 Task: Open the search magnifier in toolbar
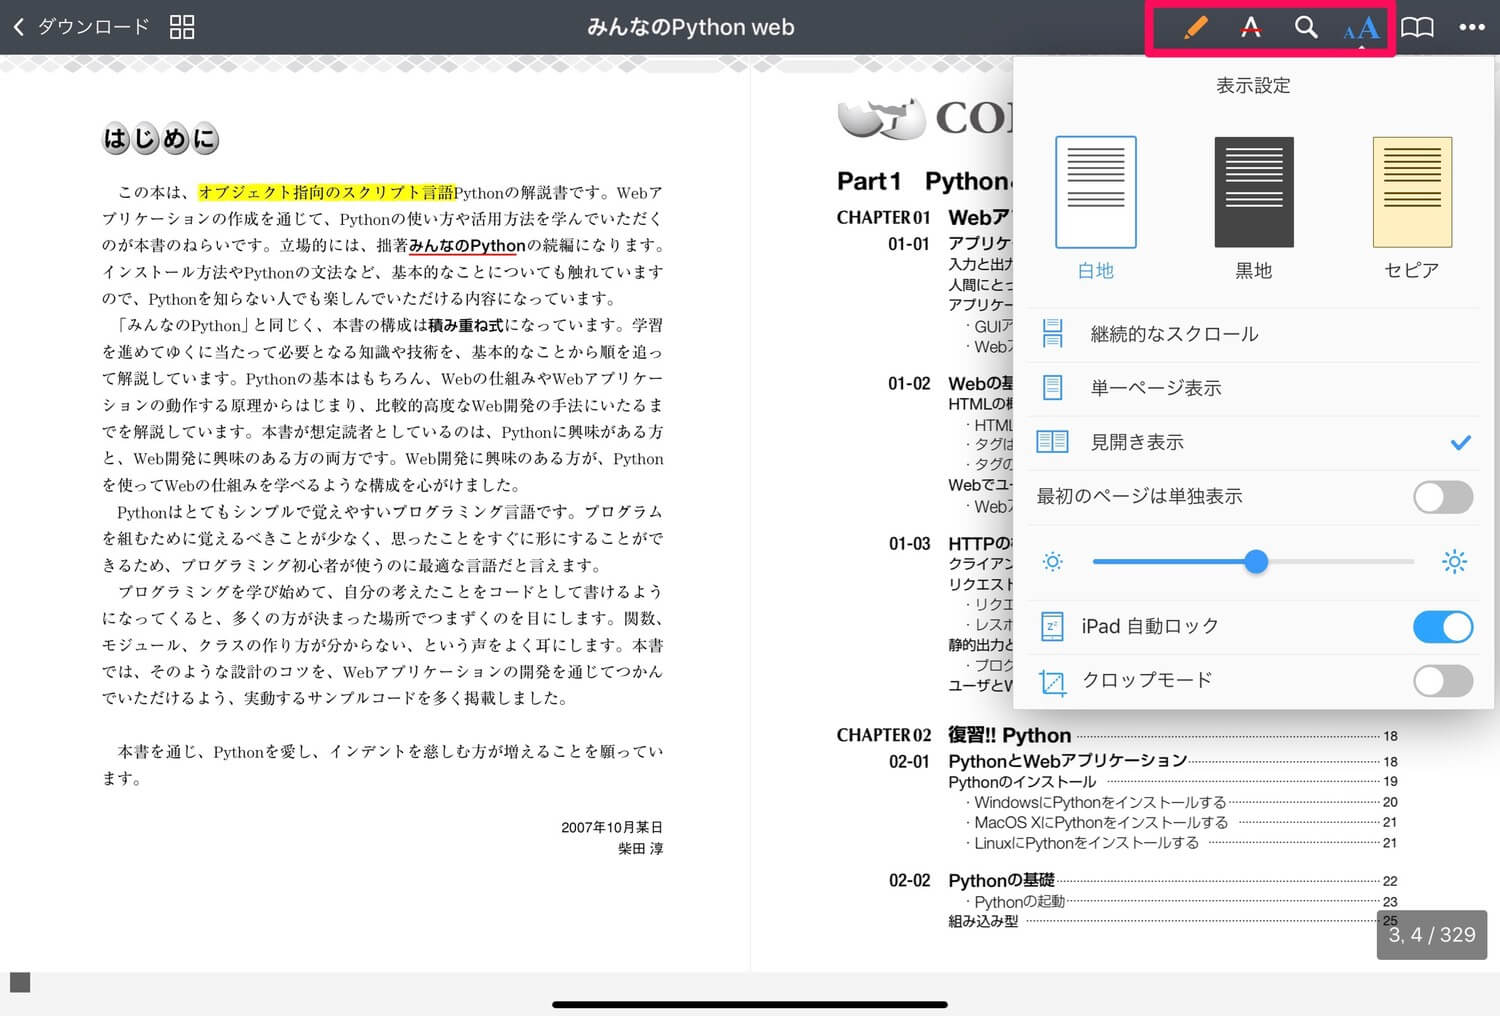tap(1305, 27)
